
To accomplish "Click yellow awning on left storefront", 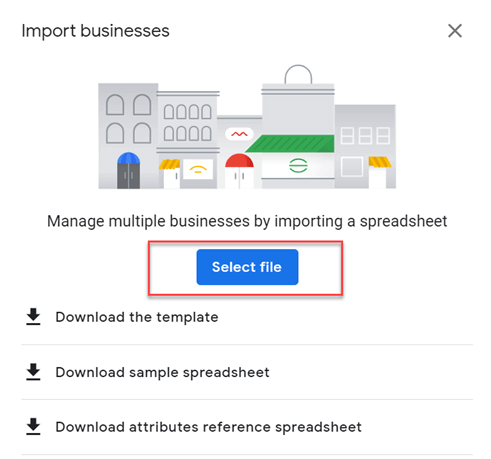I will [169, 164].
